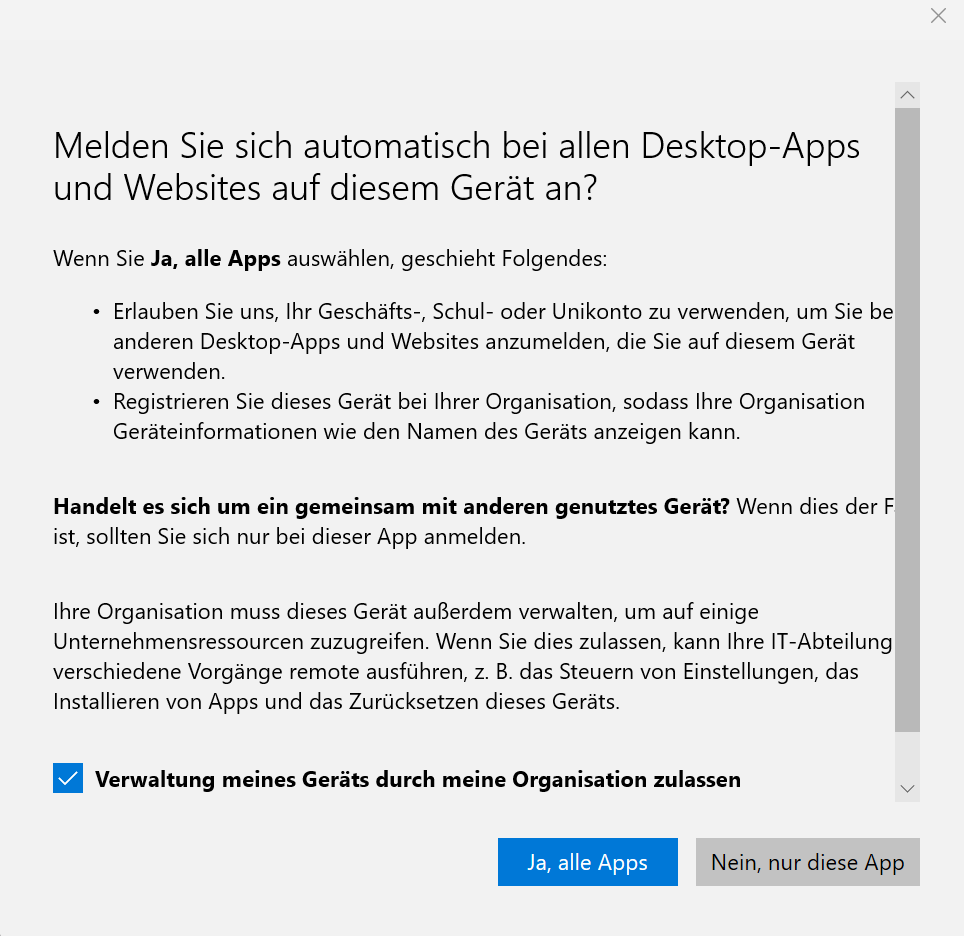Image resolution: width=964 pixels, height=936 pixels.
Task: Click the scrollbar track below the thumb
Action: pos(907,754)
